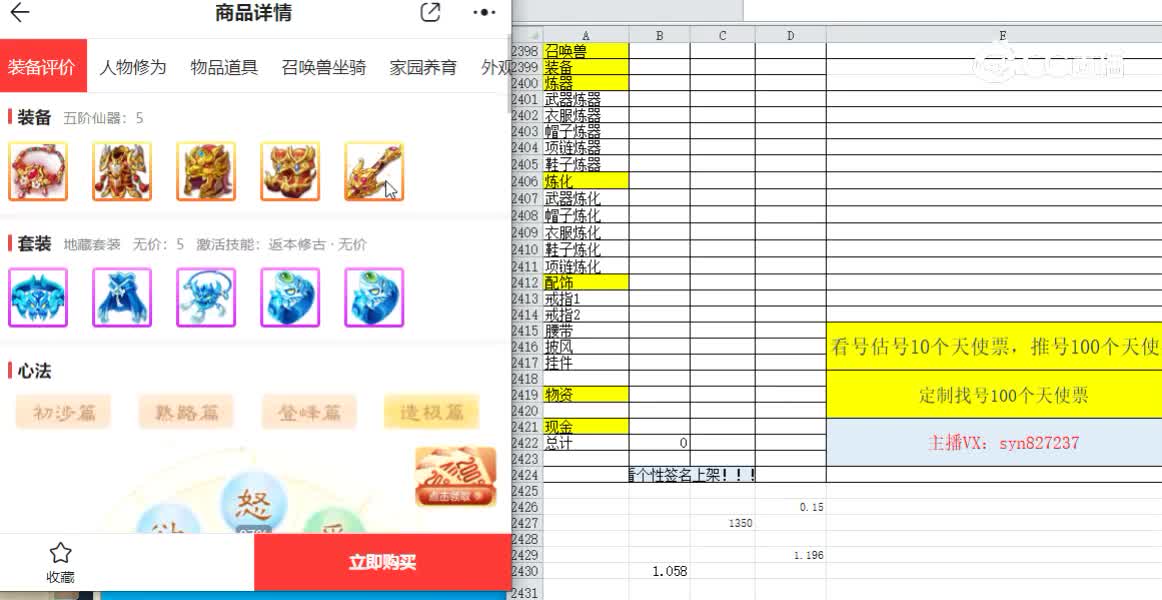Click the column B header in the spreadsheet
Image resolution: width=1162 pixels, height=600 pixels.
660,34
